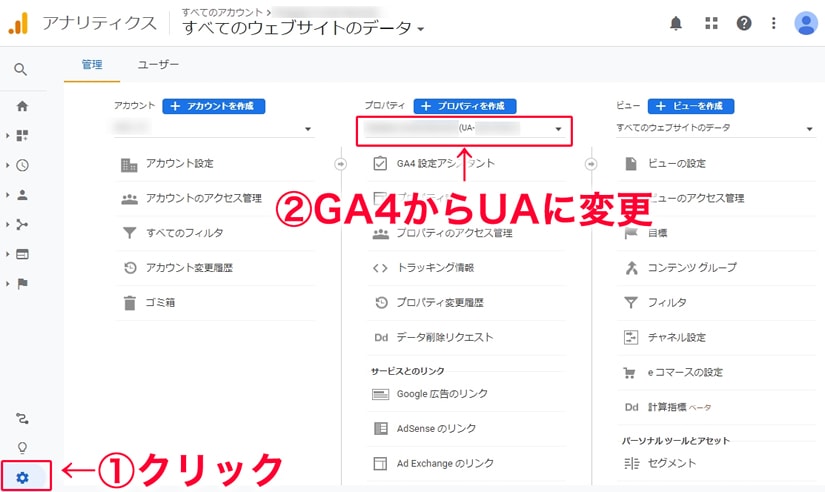Expand Behavior section arrow in sidebar
Image resolution: width=825 pixels, height=492 pixels.
coord(7,254)
